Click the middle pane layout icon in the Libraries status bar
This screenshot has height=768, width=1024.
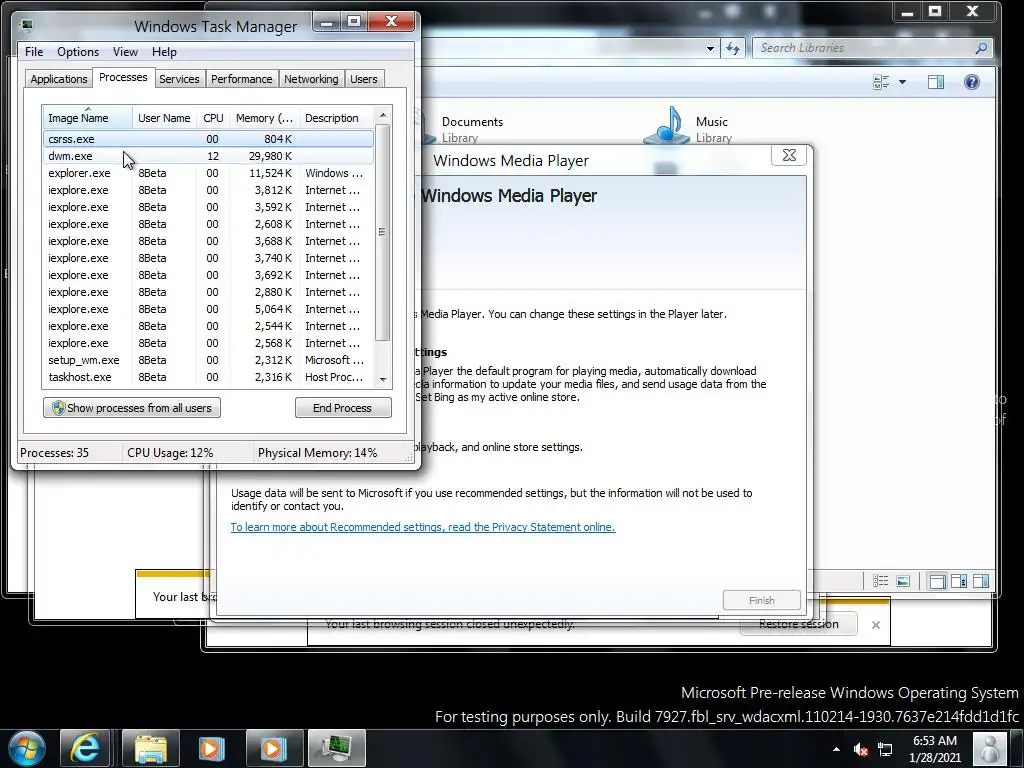tap(959, 581)
